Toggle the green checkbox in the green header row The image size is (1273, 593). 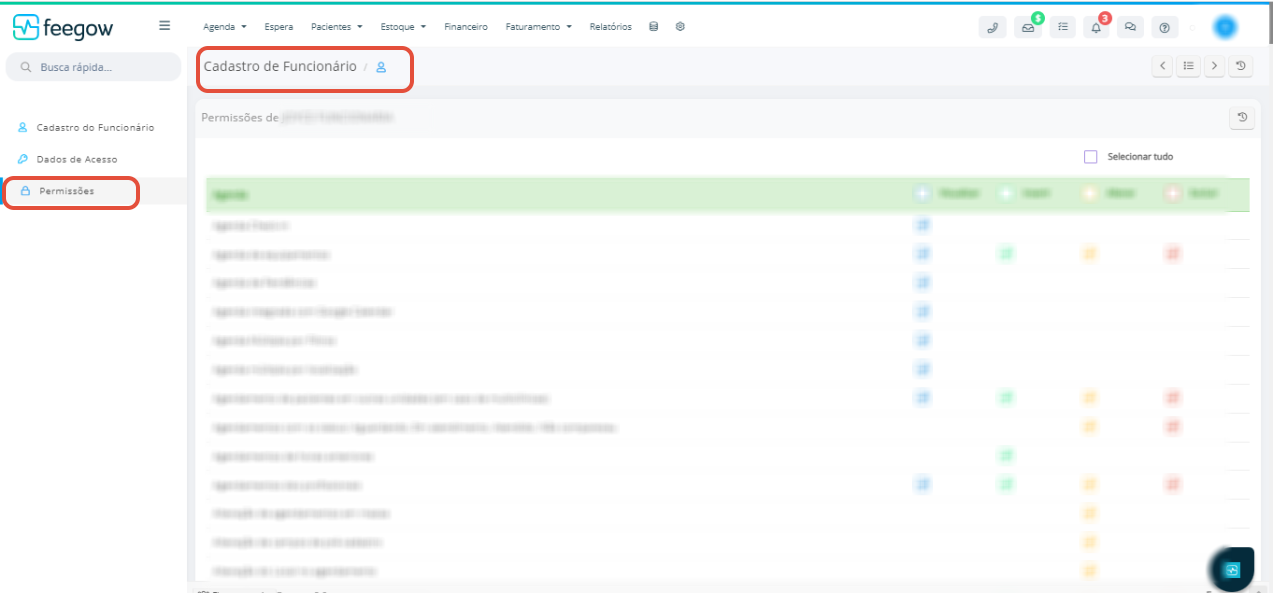click(x=1006, y=194)
